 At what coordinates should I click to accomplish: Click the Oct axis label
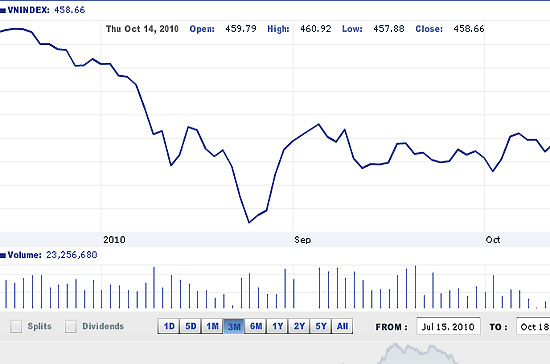pyautogui.click(x=493, y=240)
